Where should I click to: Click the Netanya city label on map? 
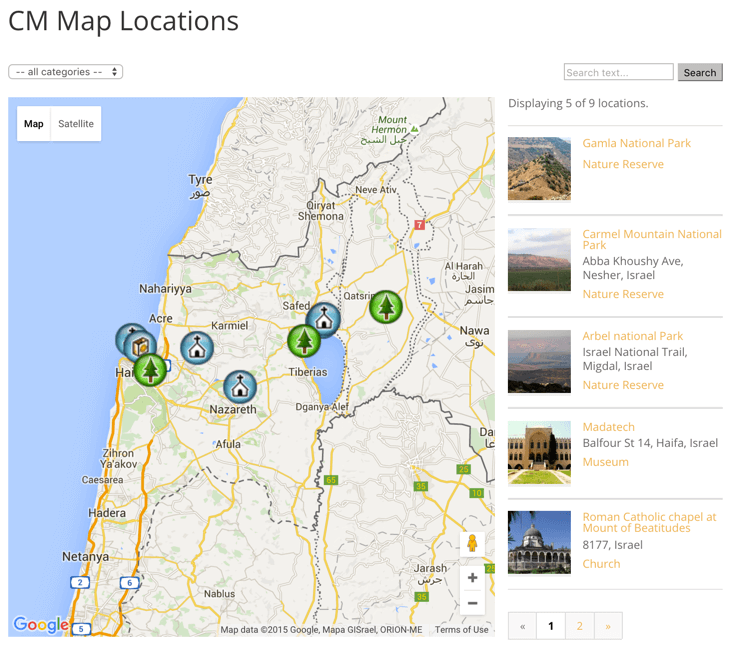pos(85,557)
